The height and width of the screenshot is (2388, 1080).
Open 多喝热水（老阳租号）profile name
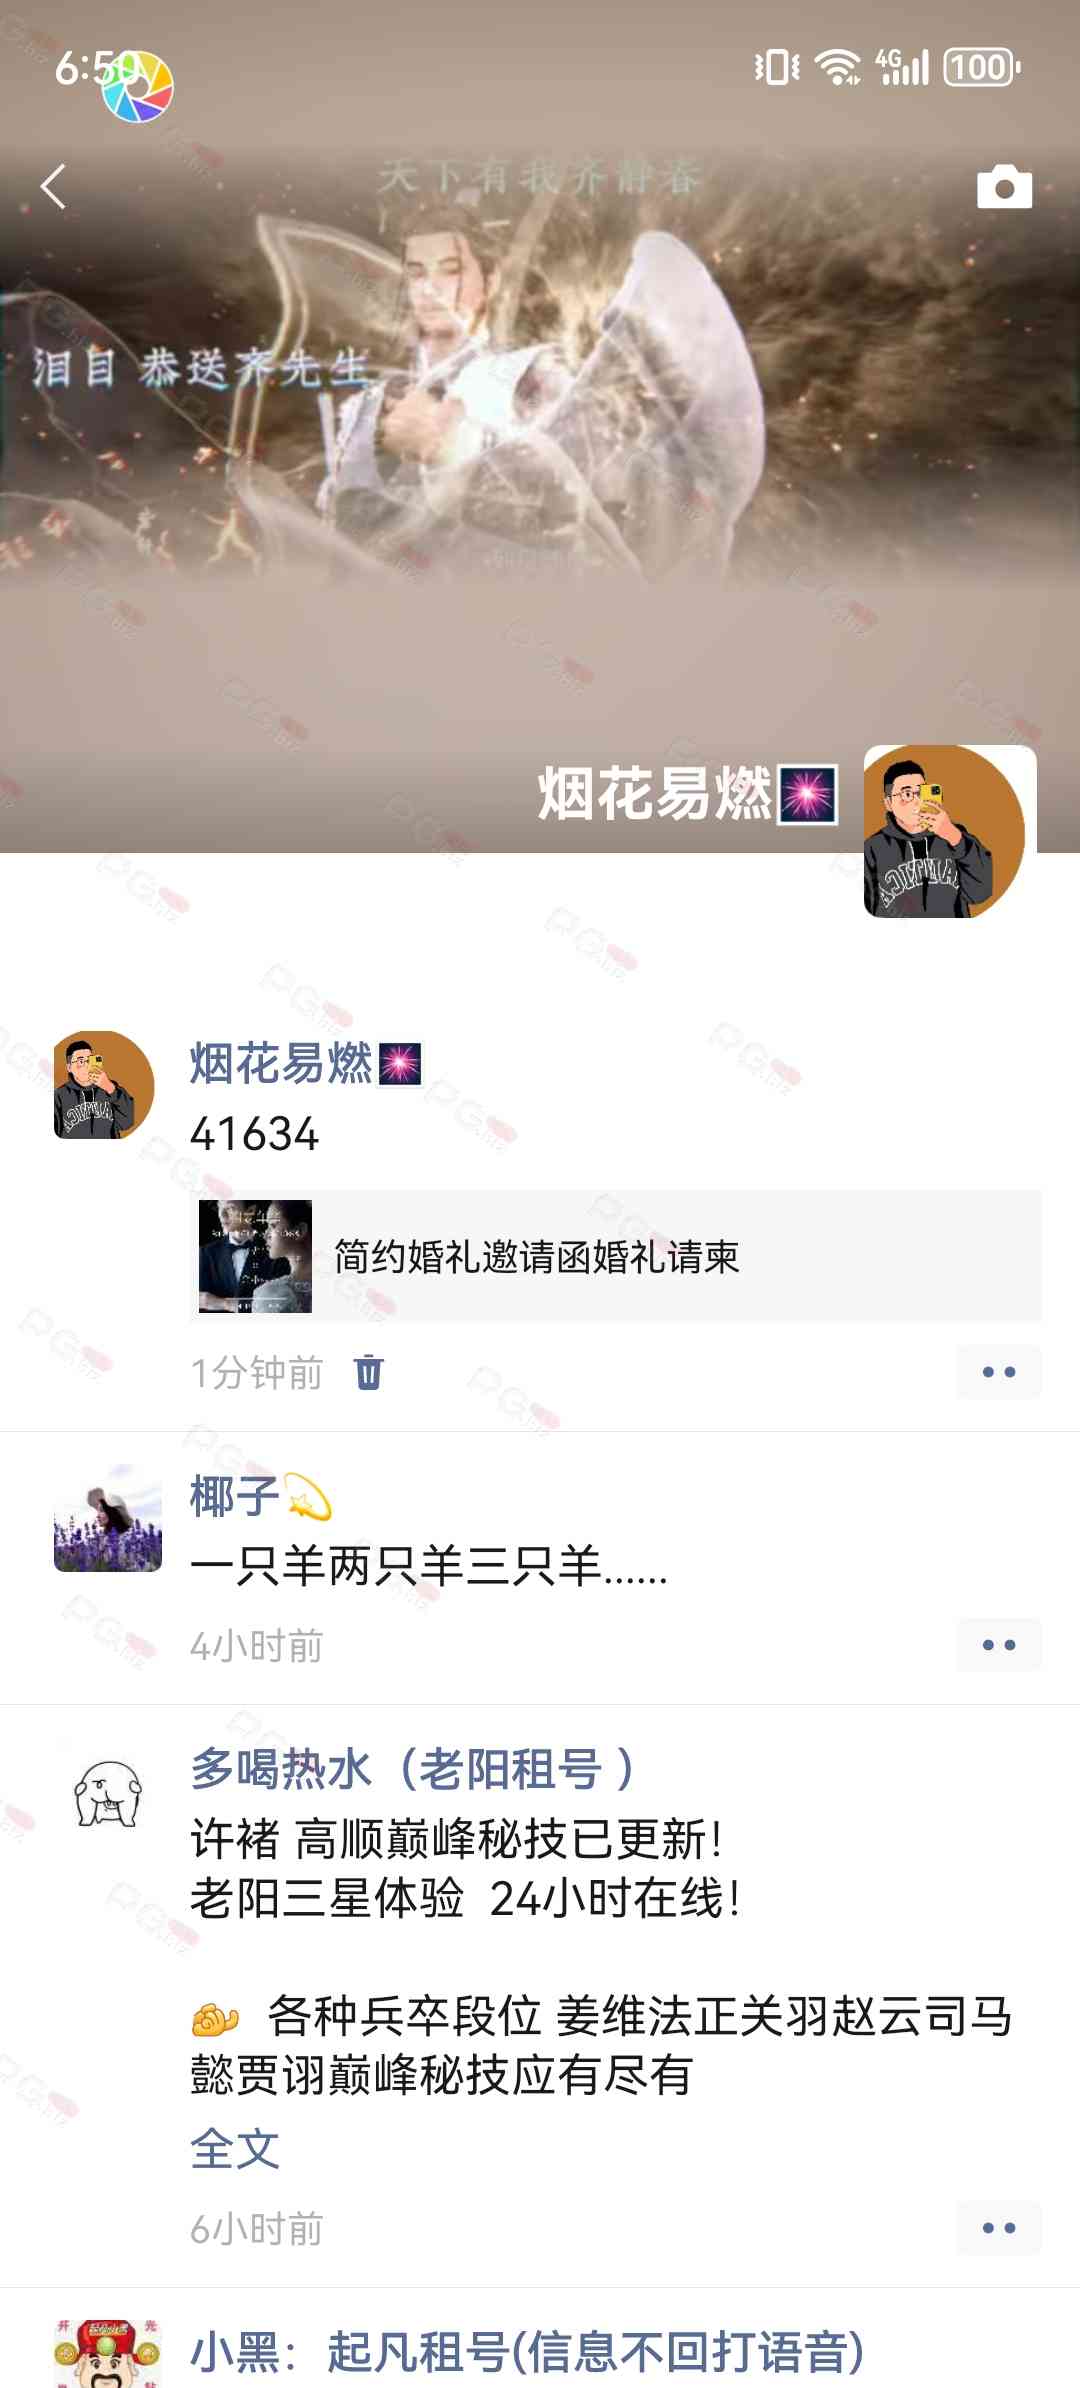[x=412, y=1769]
